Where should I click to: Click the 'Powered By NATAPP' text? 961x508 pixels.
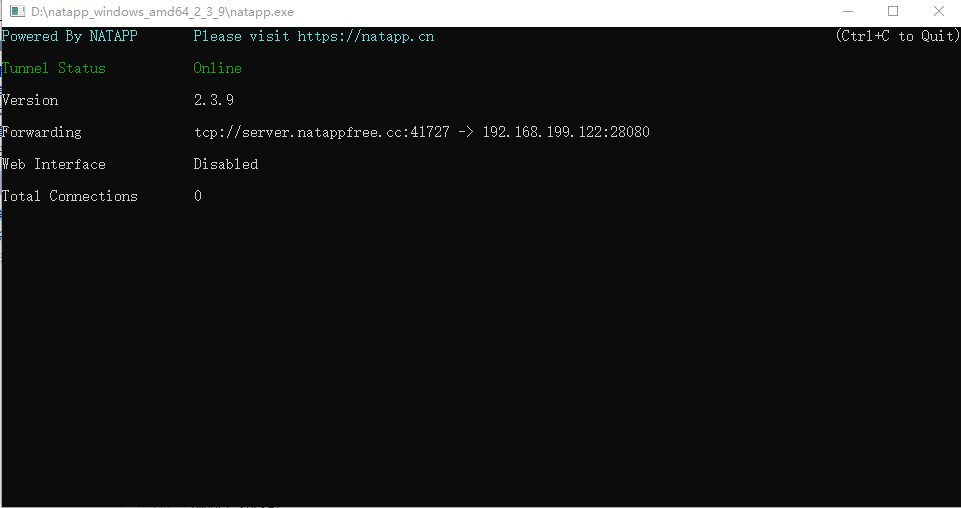point(69,36)
